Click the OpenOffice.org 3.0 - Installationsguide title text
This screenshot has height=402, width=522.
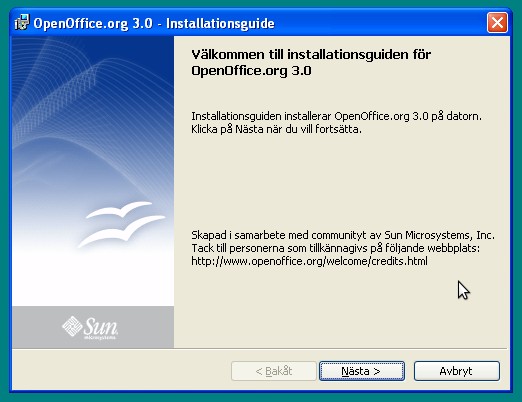(x=154, y=23)
